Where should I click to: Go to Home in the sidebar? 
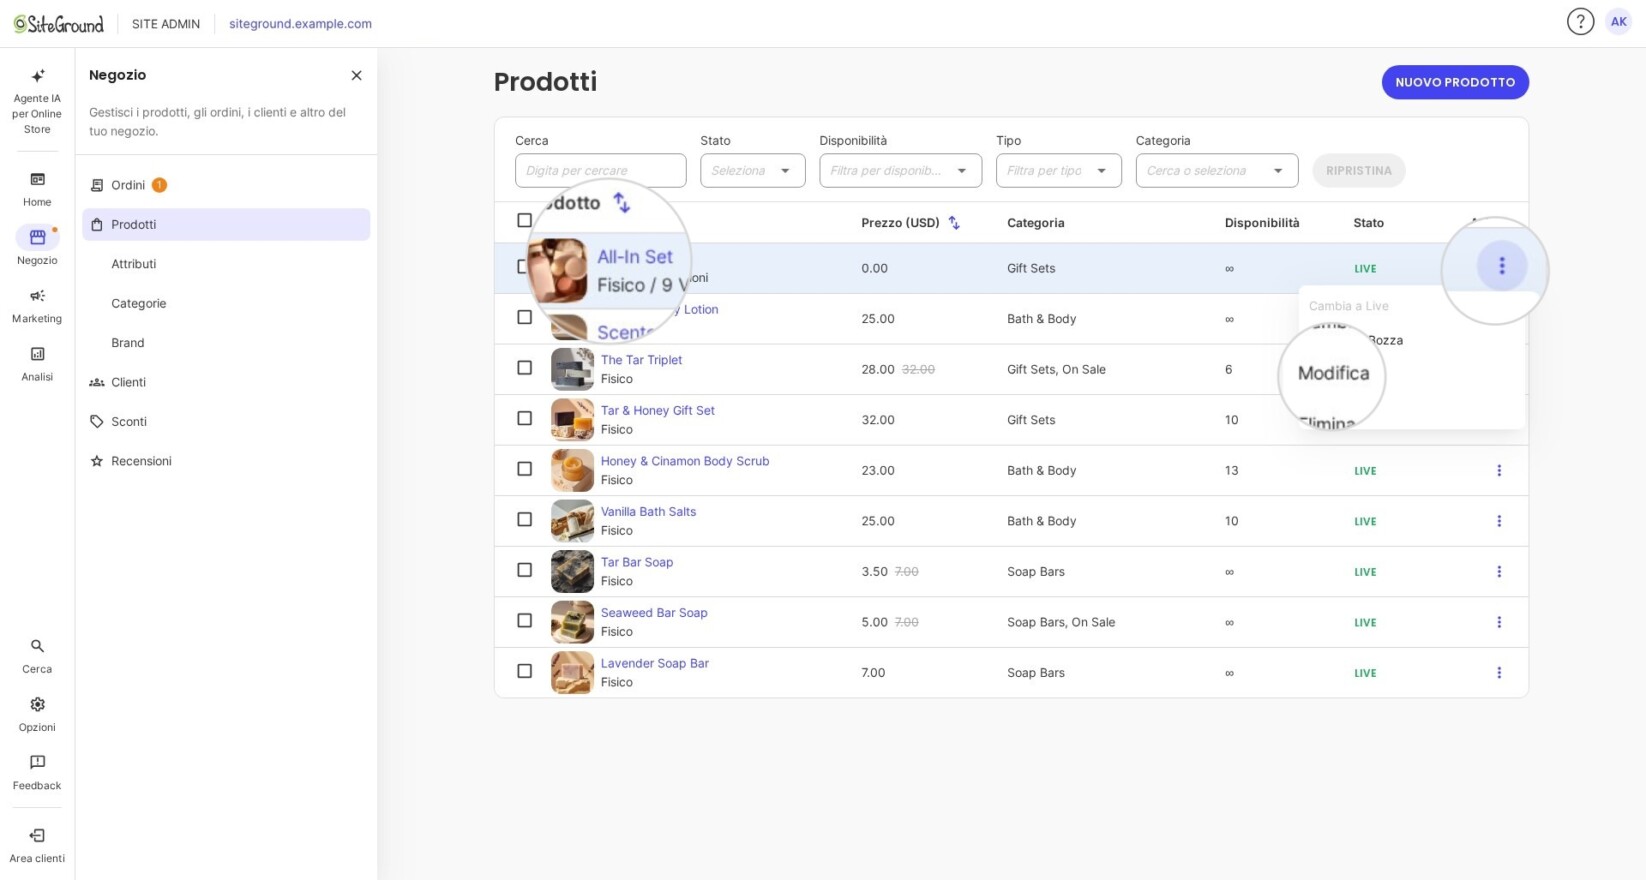tap(37, 189)
